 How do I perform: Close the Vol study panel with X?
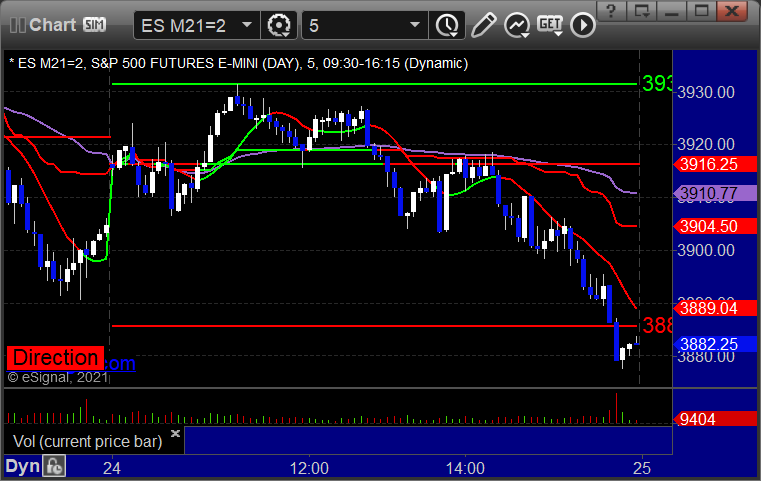175,433
